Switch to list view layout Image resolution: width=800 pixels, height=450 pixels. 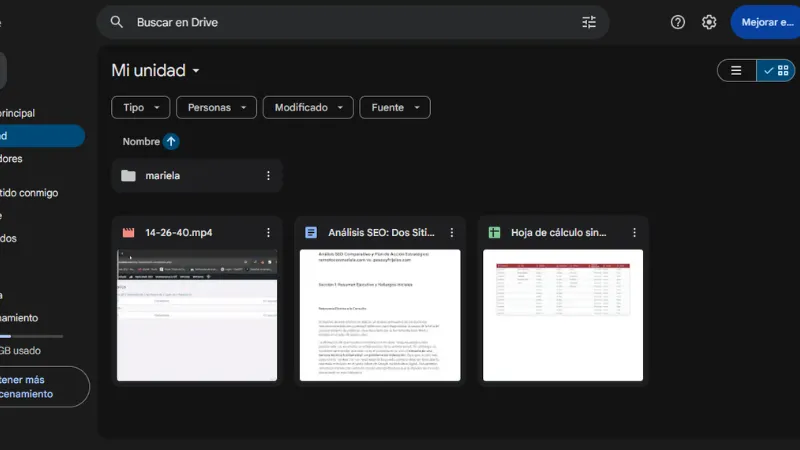click(736, 70)
